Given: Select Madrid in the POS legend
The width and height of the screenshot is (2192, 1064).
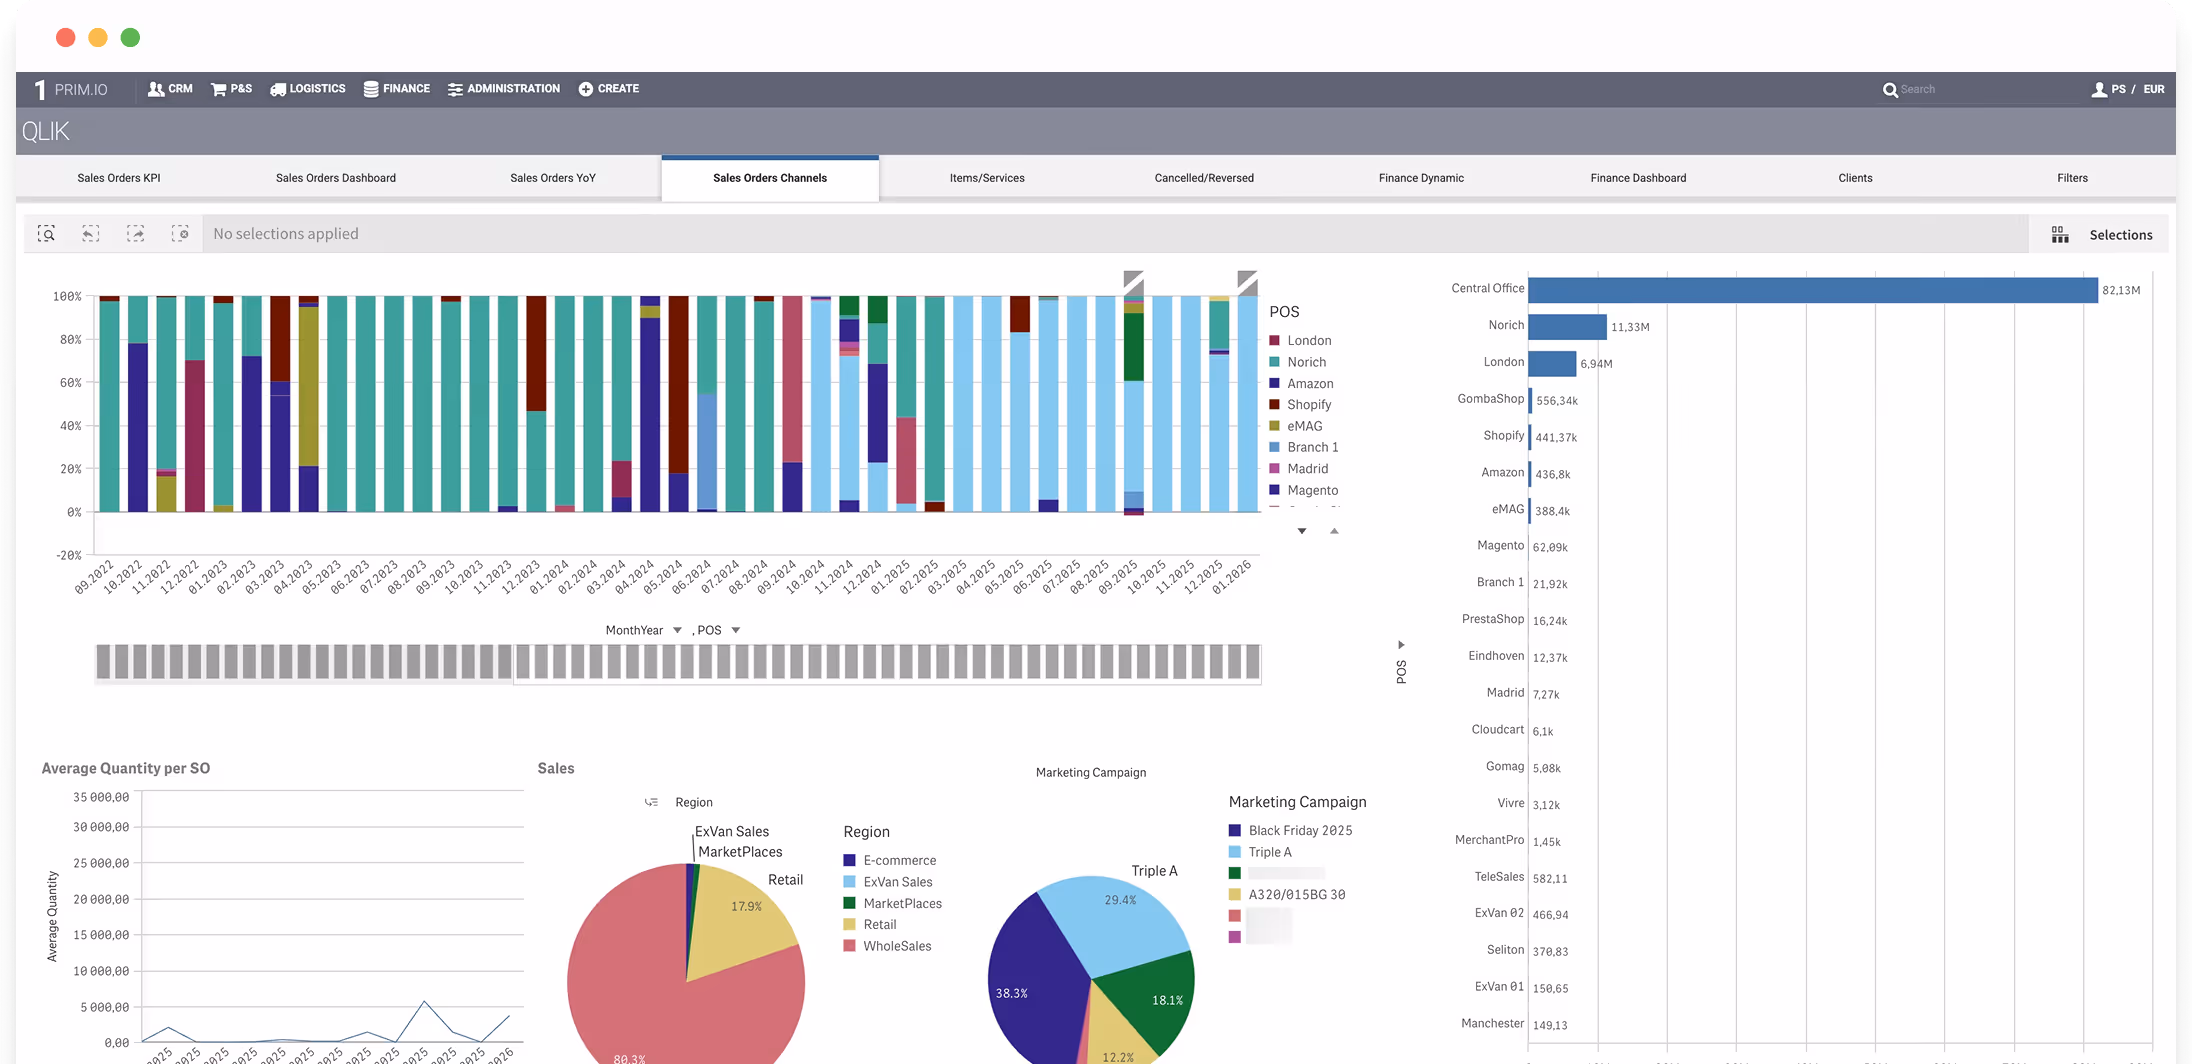Looking at the screenshot, I should coord(1299,468).
